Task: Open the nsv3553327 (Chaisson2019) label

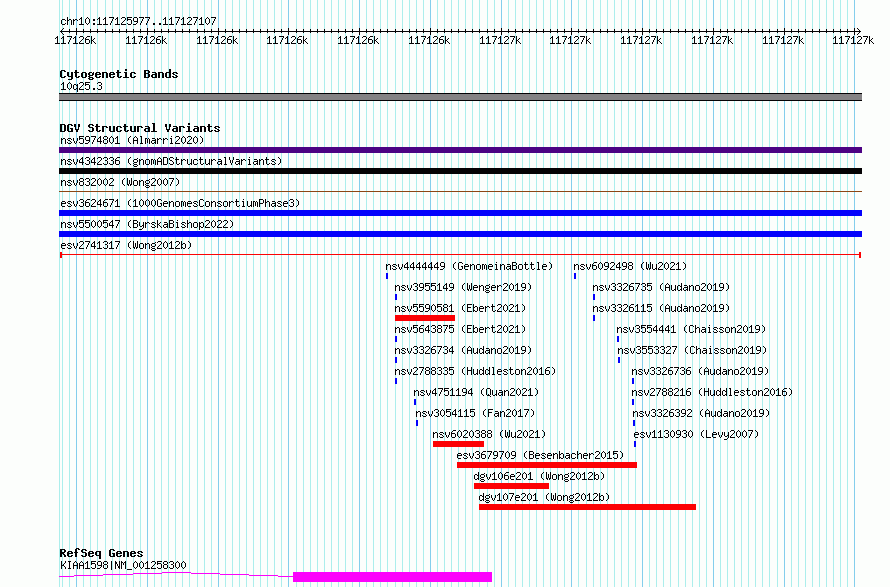Action: point(692,350)
